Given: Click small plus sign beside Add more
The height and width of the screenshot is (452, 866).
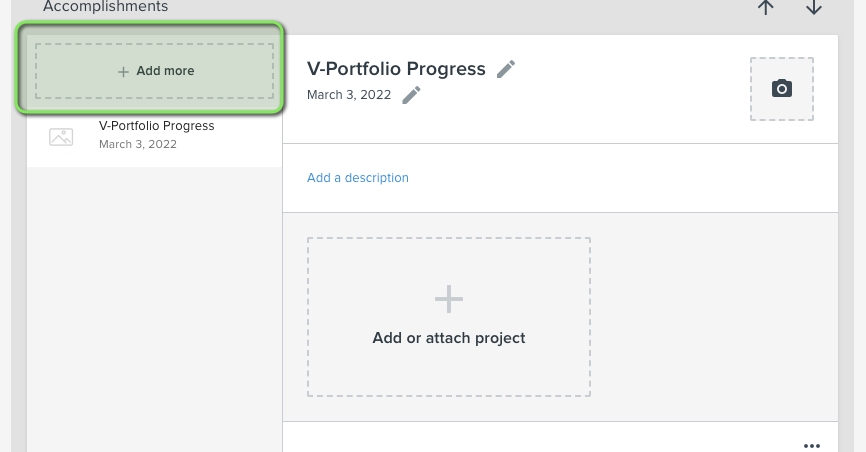Looking at the screenshot, I should pyautogui.click(x=123, y=71).
